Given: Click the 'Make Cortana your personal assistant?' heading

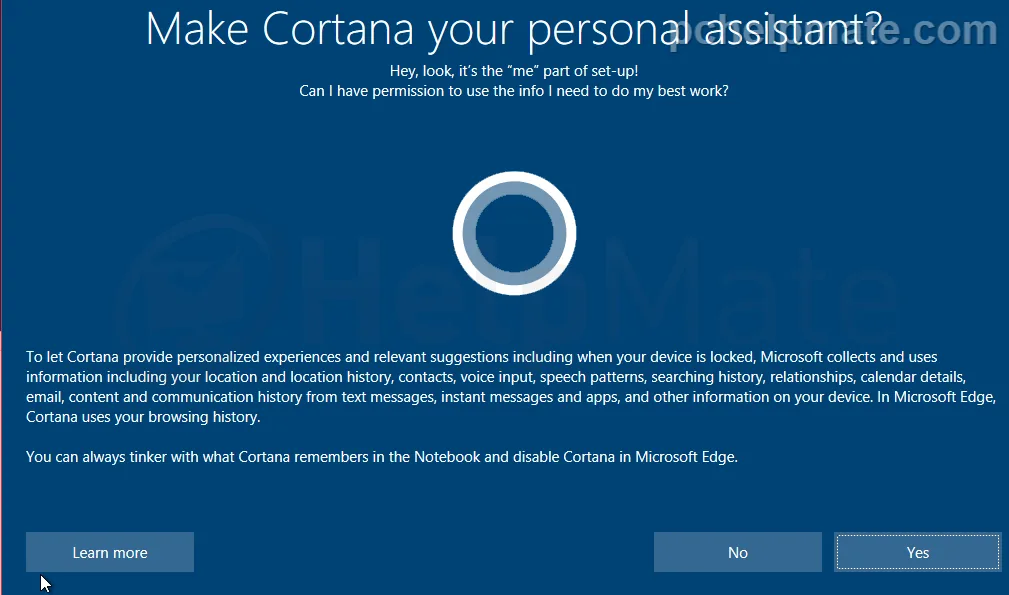Looking at the screenshot, I should click(x=514, y=29).
